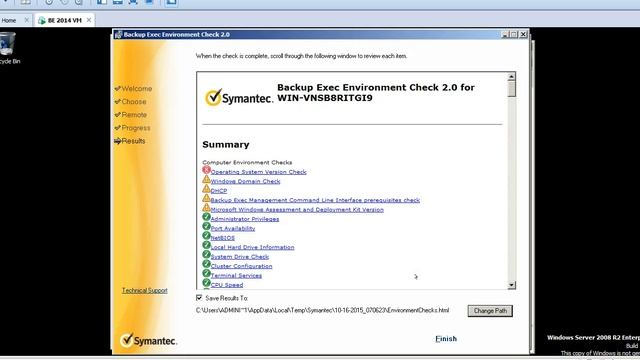Image resolution: width=640 pixels, height=360 pixels.
Task: Click the green check icon beside Cluster Configuration
Action: 207,264
